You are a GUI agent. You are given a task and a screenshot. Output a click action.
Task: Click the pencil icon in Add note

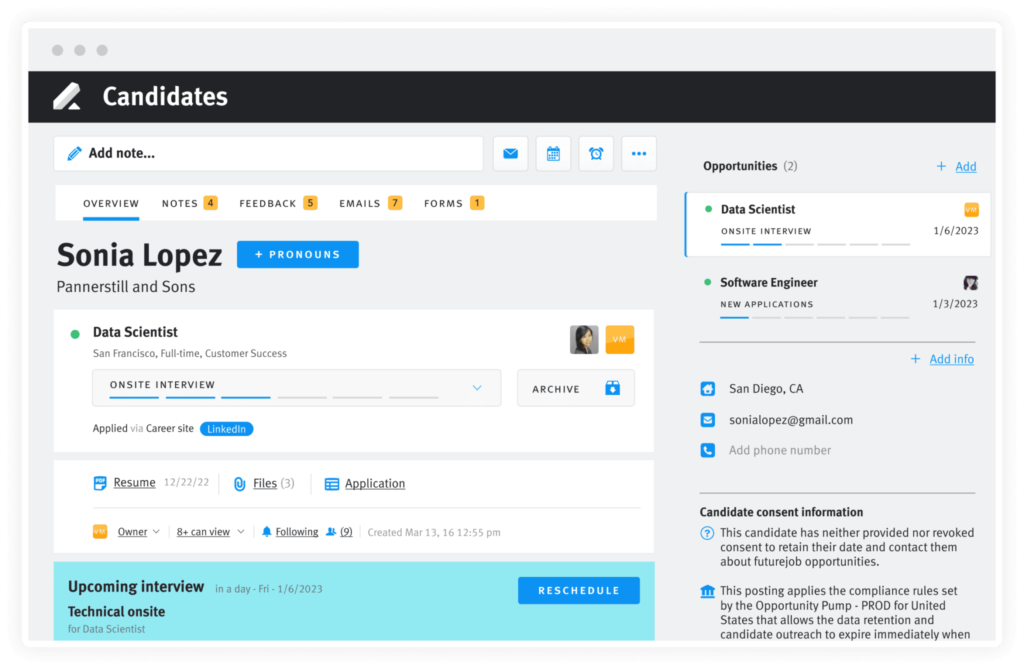click(74, 154)
